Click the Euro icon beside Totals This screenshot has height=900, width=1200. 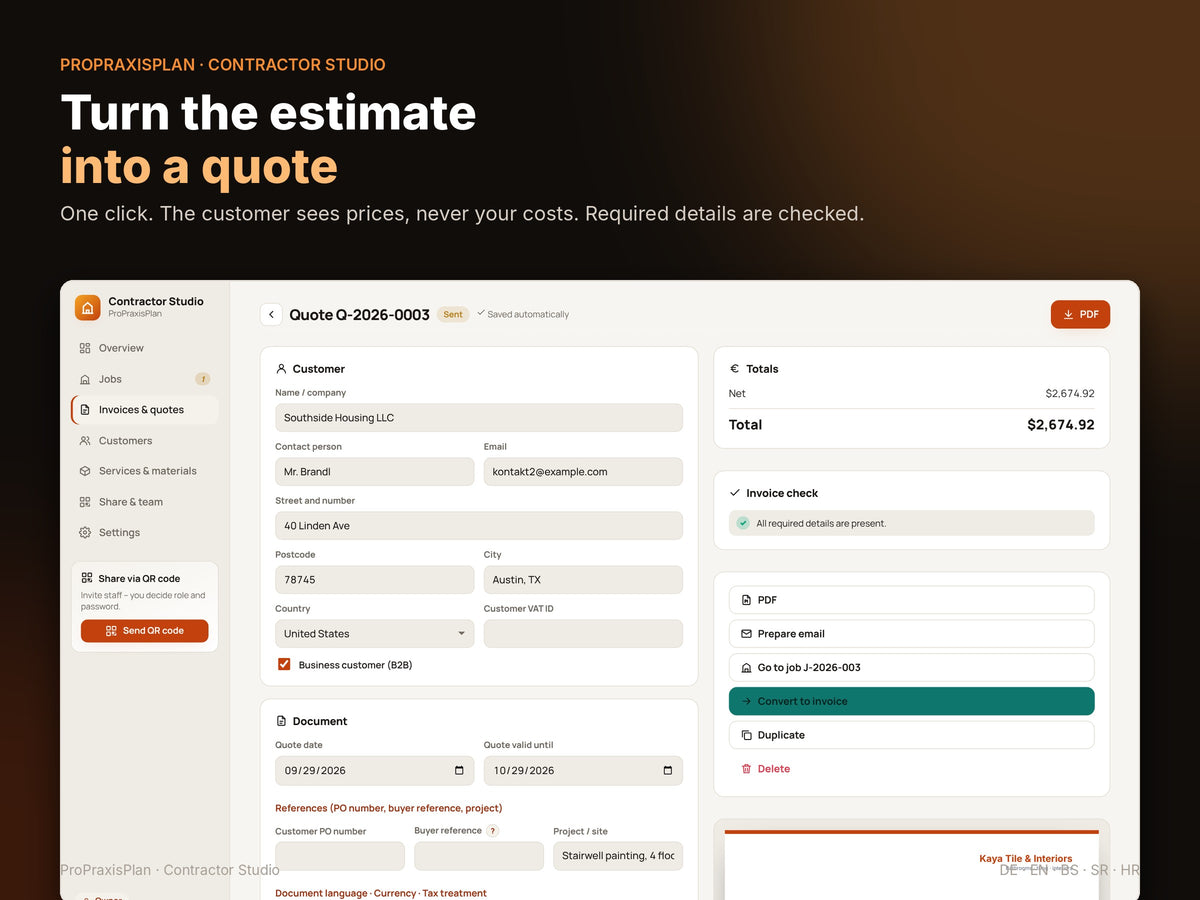coord(735,369)
